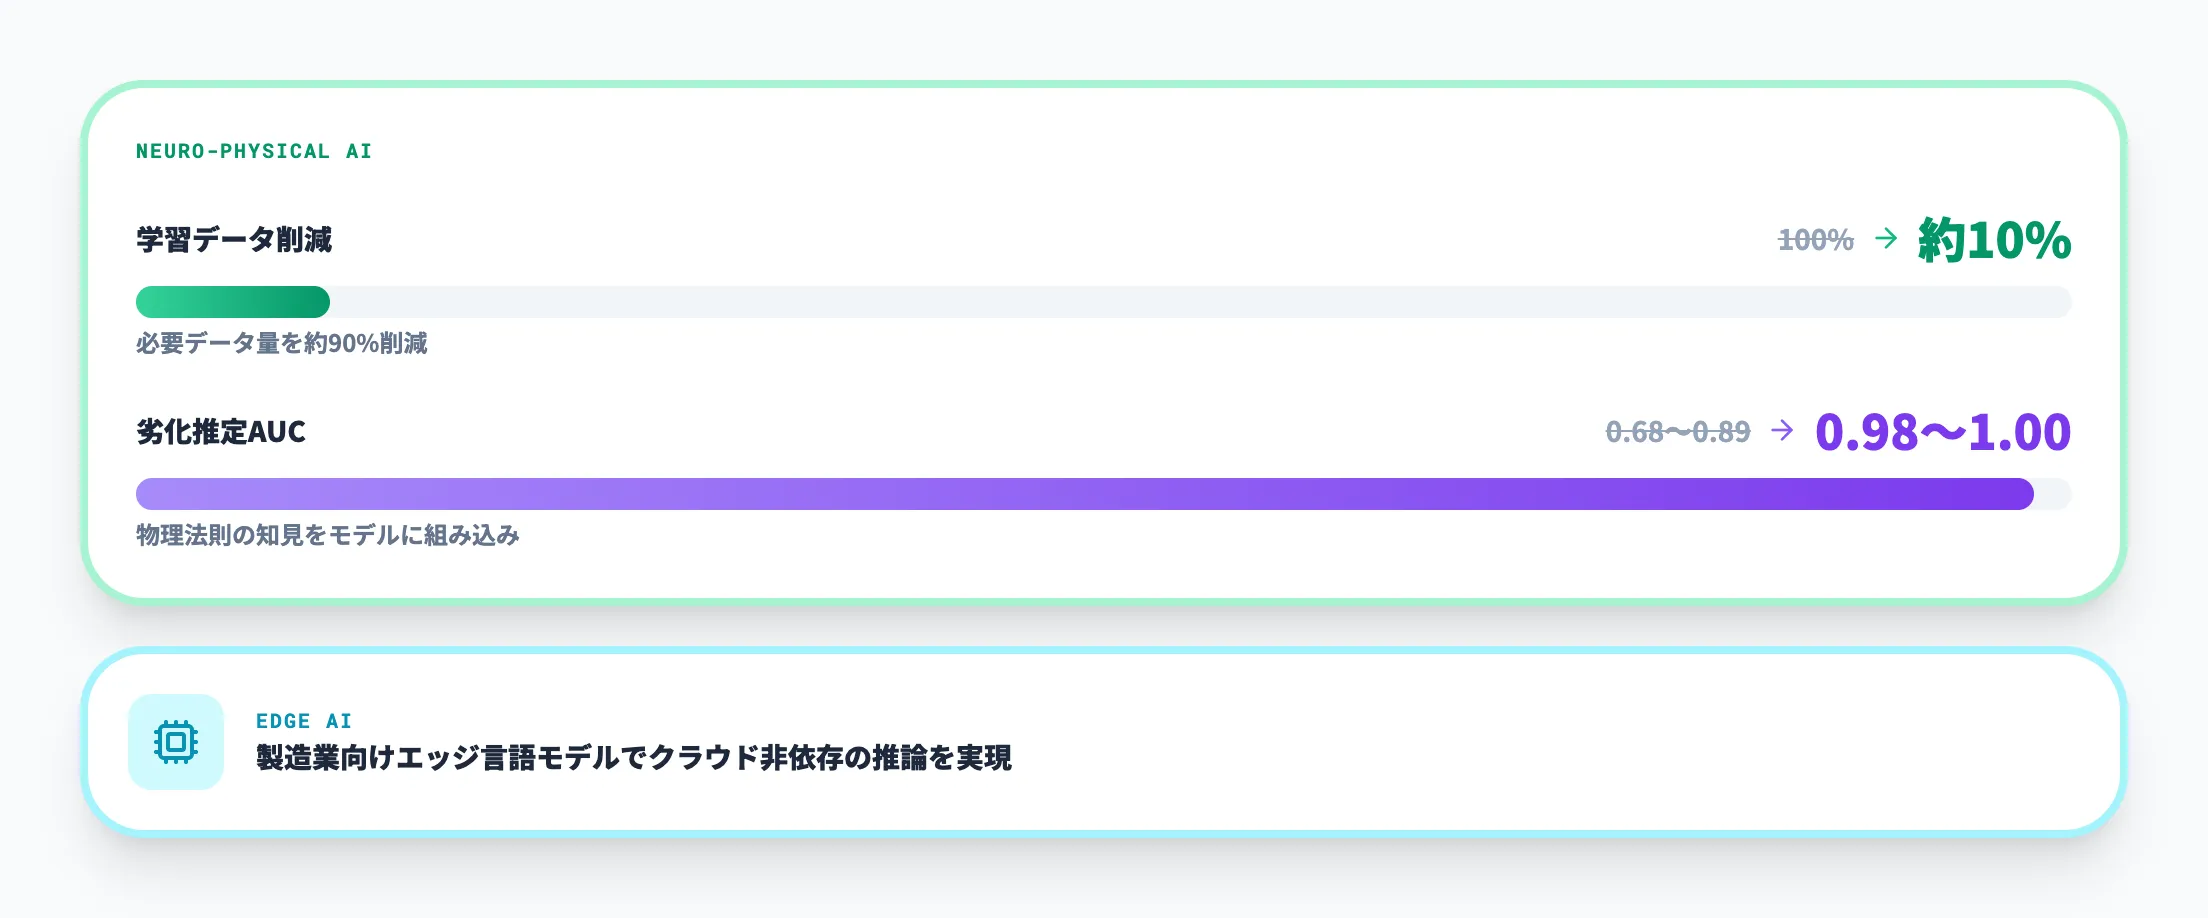Click the purple 0.98〜1.00 result value
The width and height of the screenshot is (2208, 918).
1942,432
